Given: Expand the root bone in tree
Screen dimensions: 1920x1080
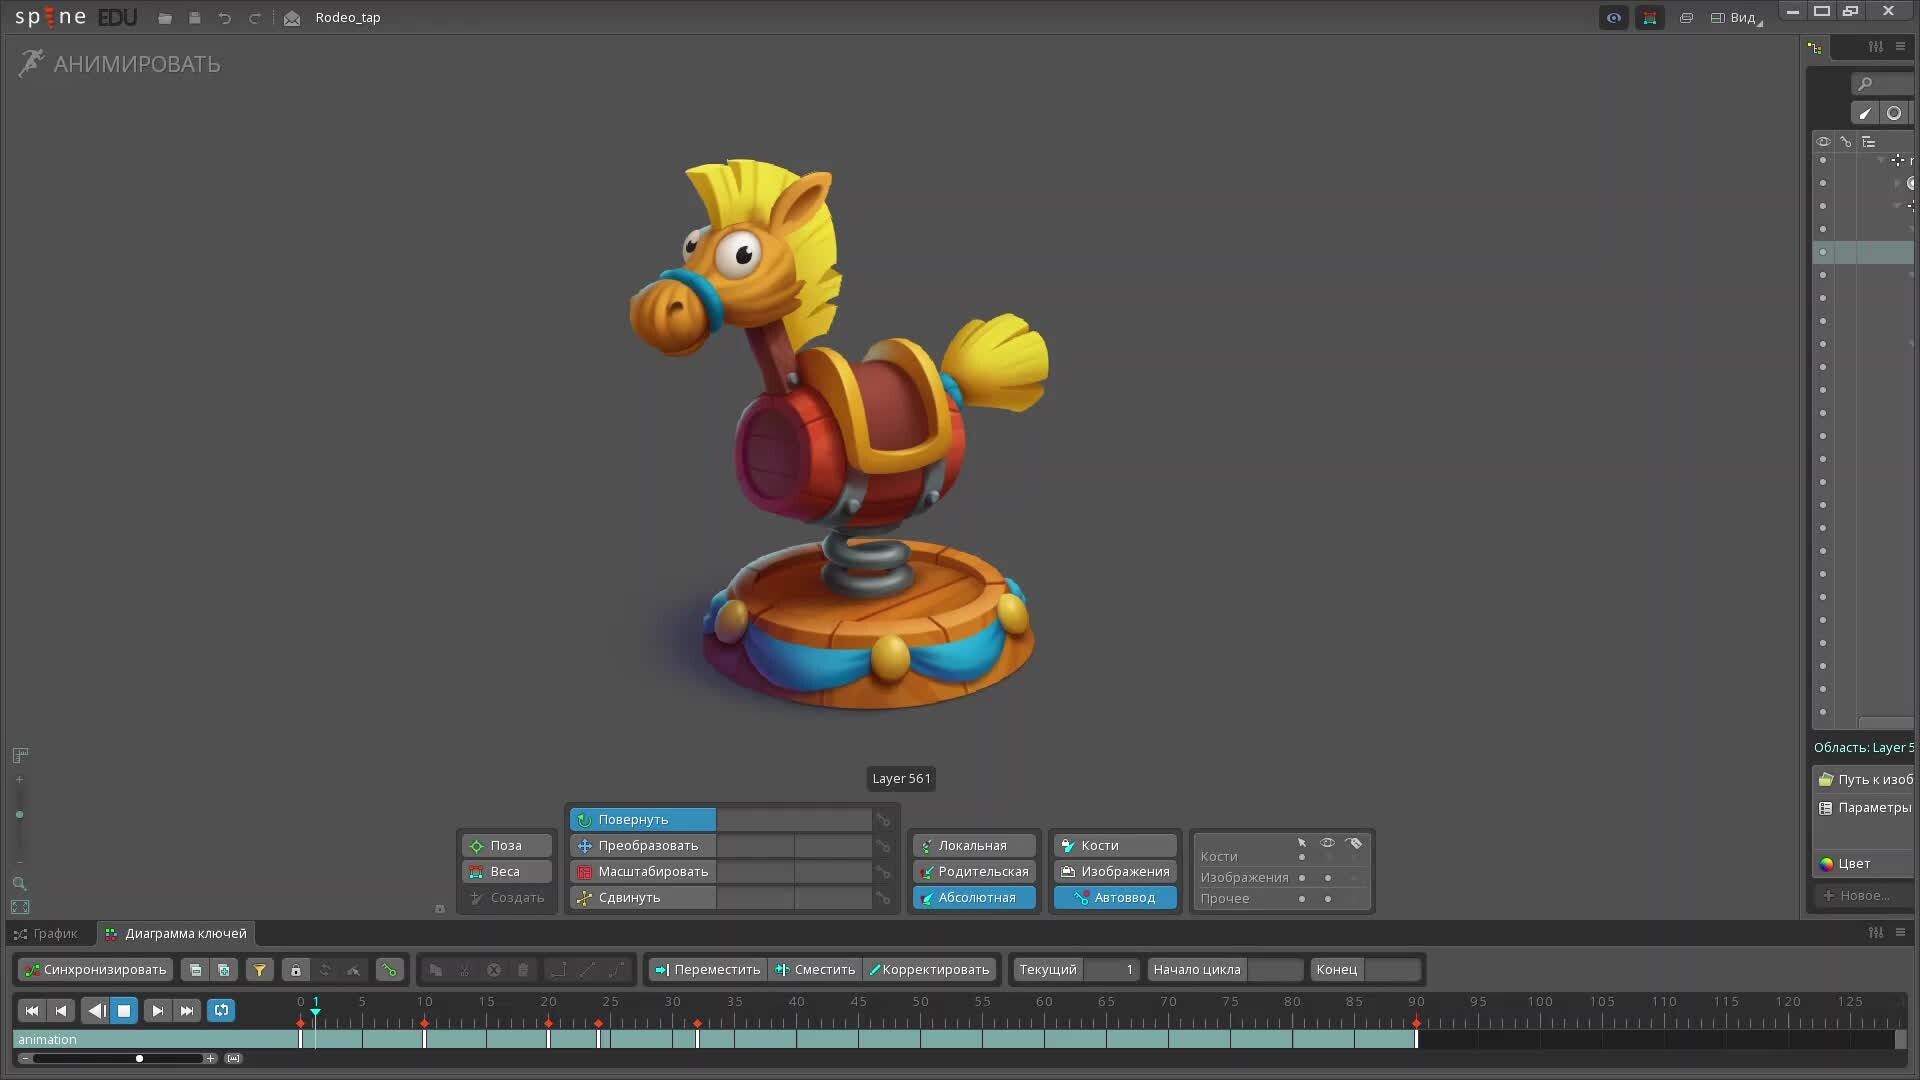Looking at the screenshot, I should point(1881,160).
